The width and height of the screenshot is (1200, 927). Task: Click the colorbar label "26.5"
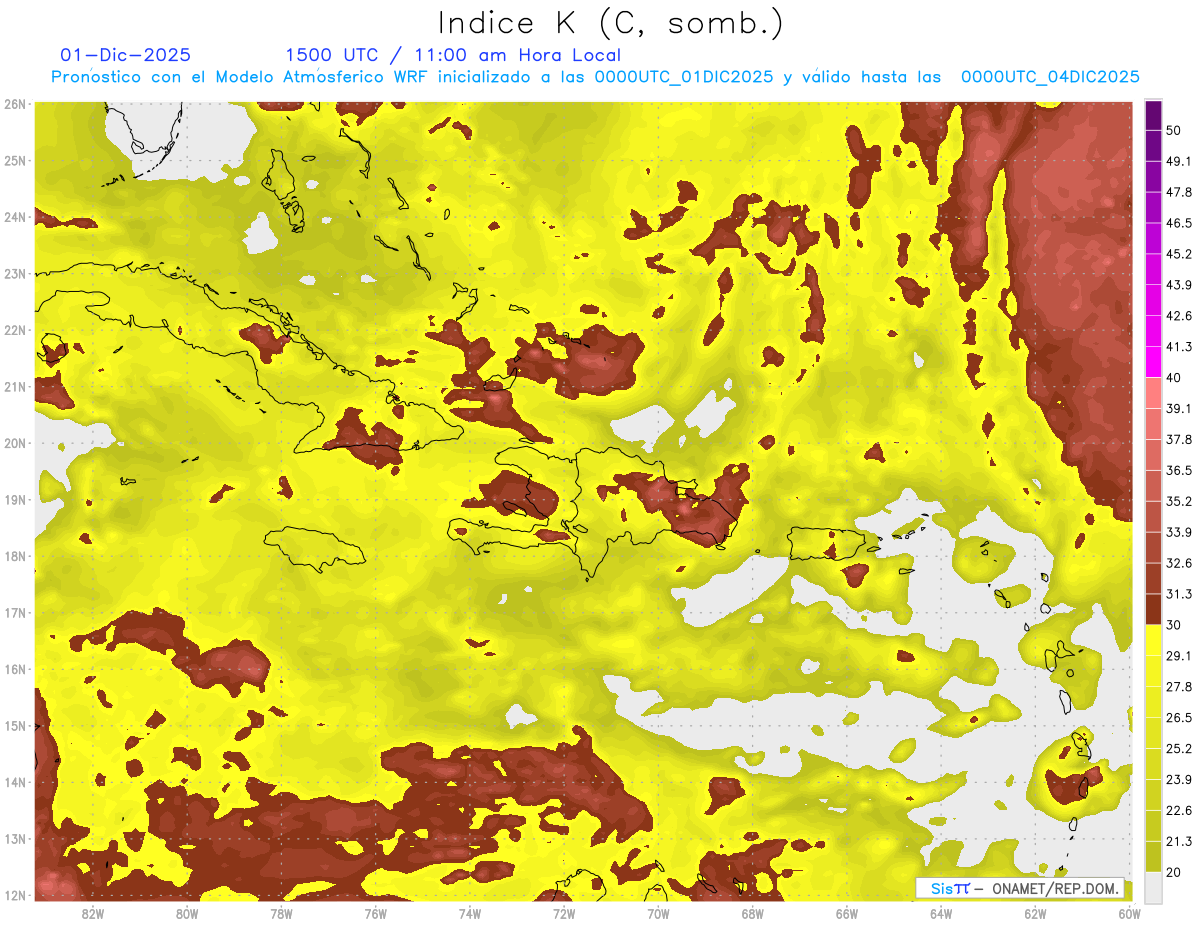(x=1179, y=718)
